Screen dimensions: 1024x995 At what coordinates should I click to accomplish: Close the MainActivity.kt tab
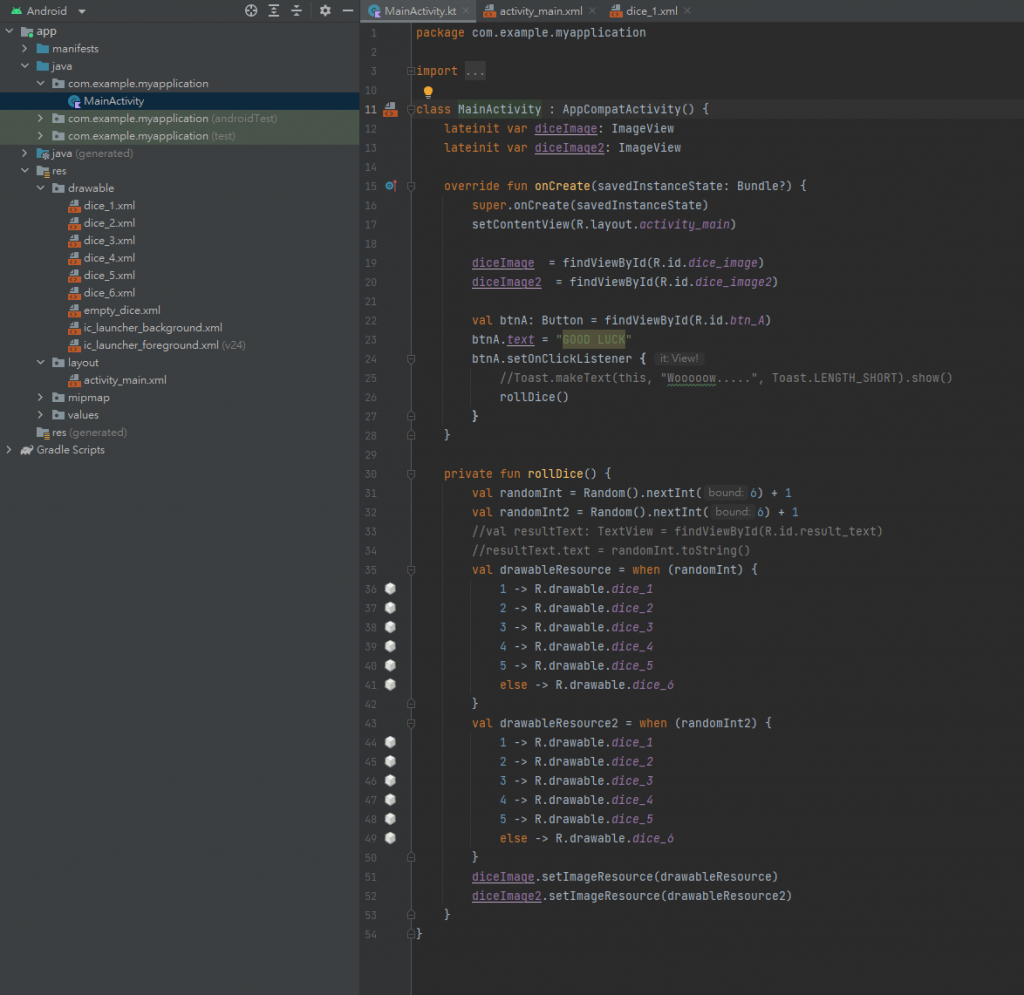tap(465, 11)
